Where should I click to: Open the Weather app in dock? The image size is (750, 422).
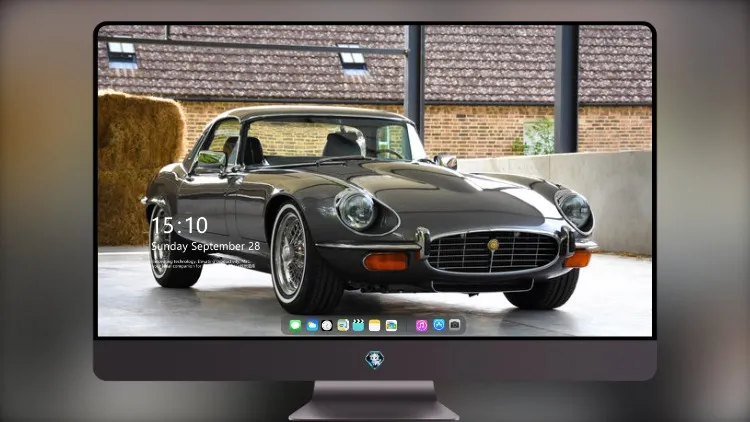311,325
